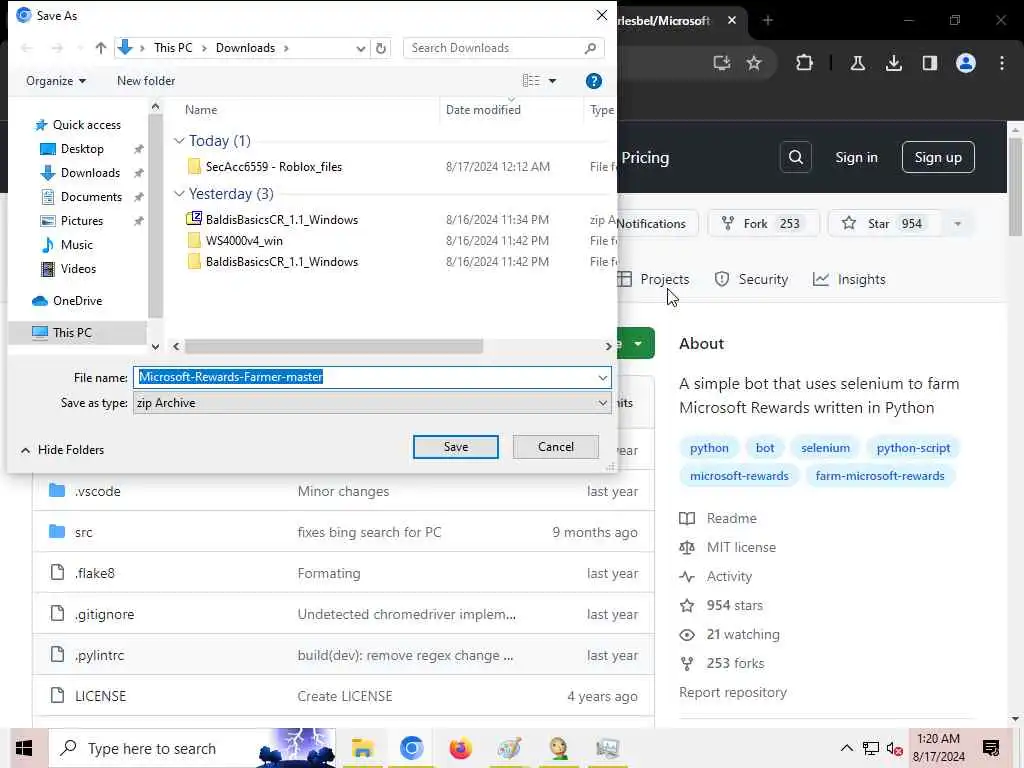Viewport: 1024px width, 768px height.
Task: Star the repository
Action: tap(884, 224)
